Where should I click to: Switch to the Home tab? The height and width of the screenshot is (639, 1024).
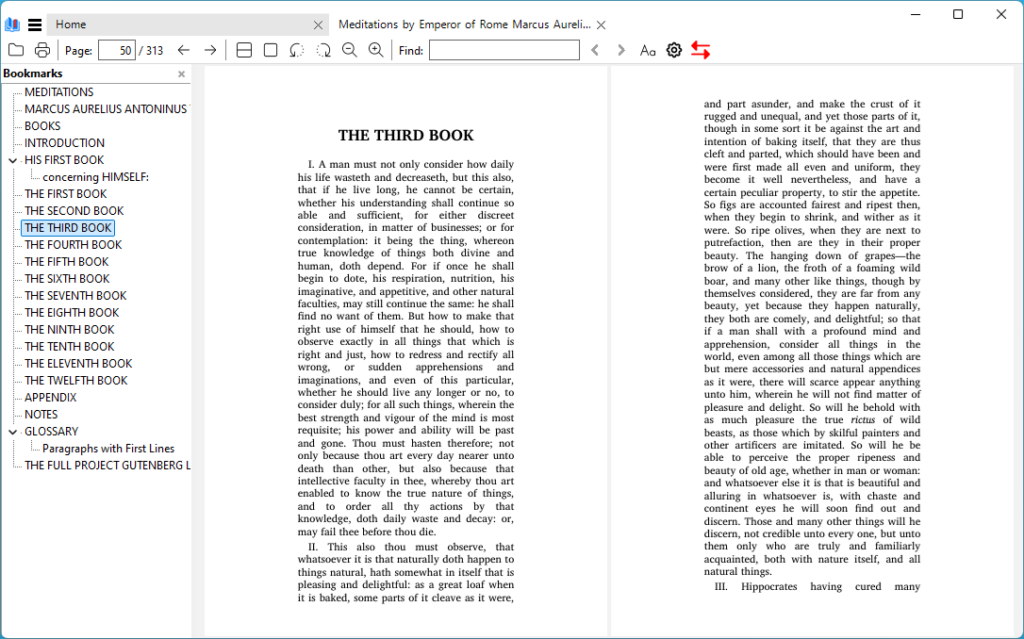[188, 25]
